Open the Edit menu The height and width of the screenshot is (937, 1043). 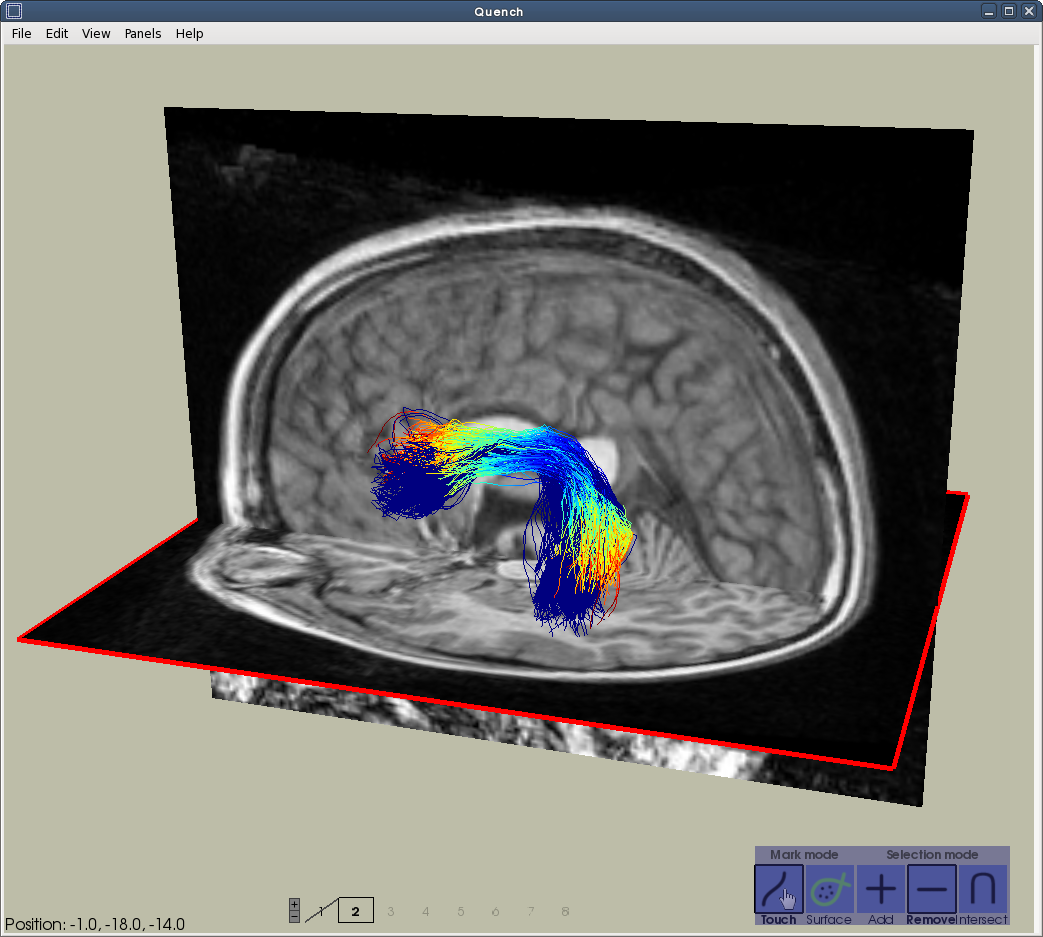click(57, 33)
